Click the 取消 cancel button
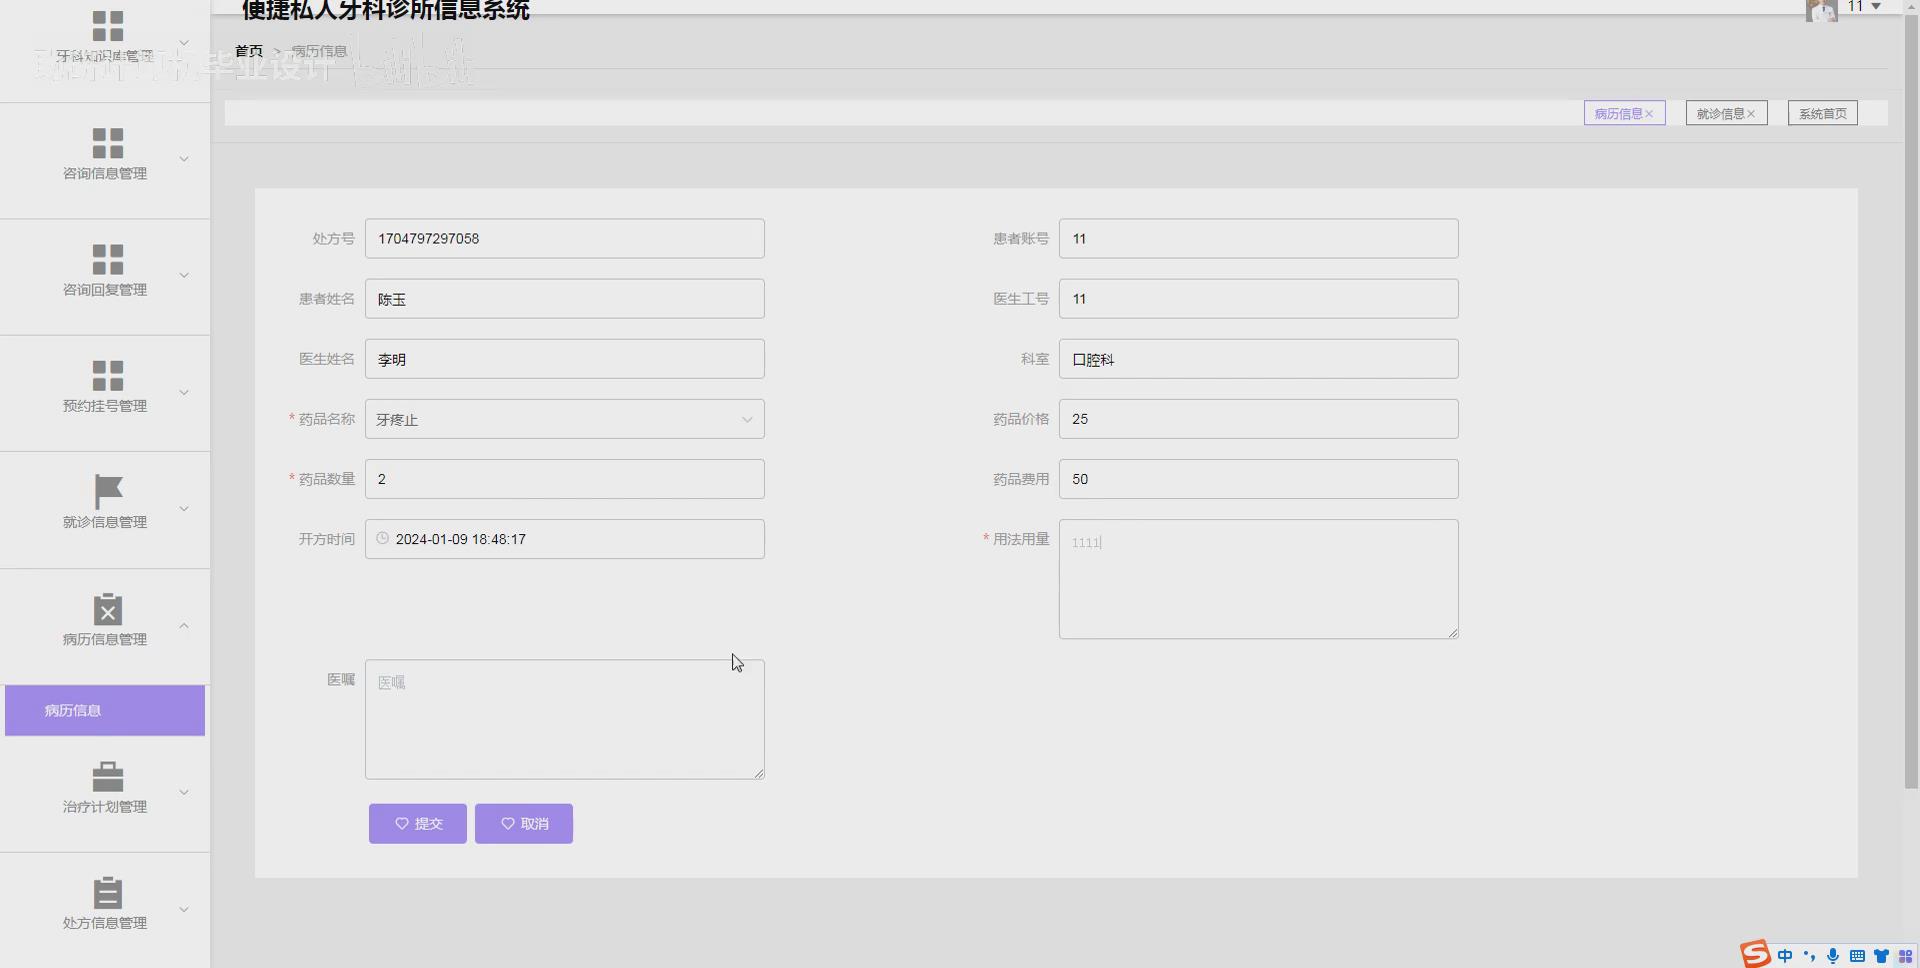This screenshot has height=968, width=1920. 524,824
